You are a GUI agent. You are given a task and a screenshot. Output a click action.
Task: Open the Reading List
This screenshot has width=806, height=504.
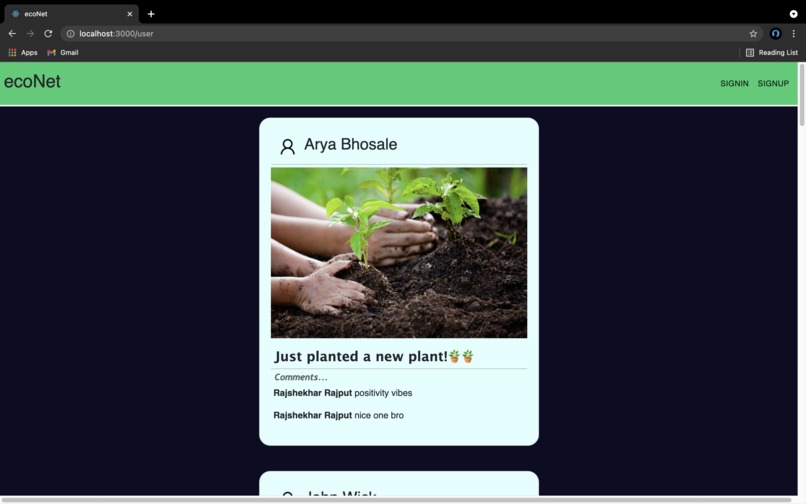pos(772,52)
